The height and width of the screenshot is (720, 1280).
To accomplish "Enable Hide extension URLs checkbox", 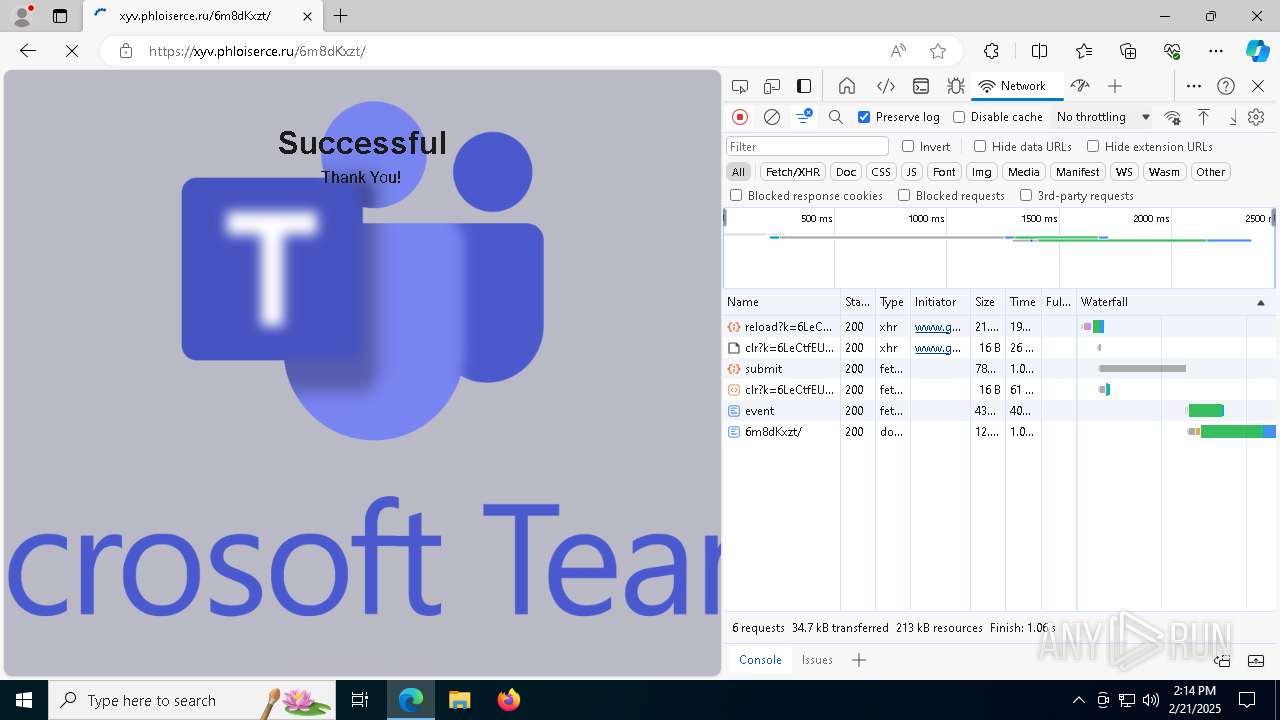I will [x=1093, y=146].
